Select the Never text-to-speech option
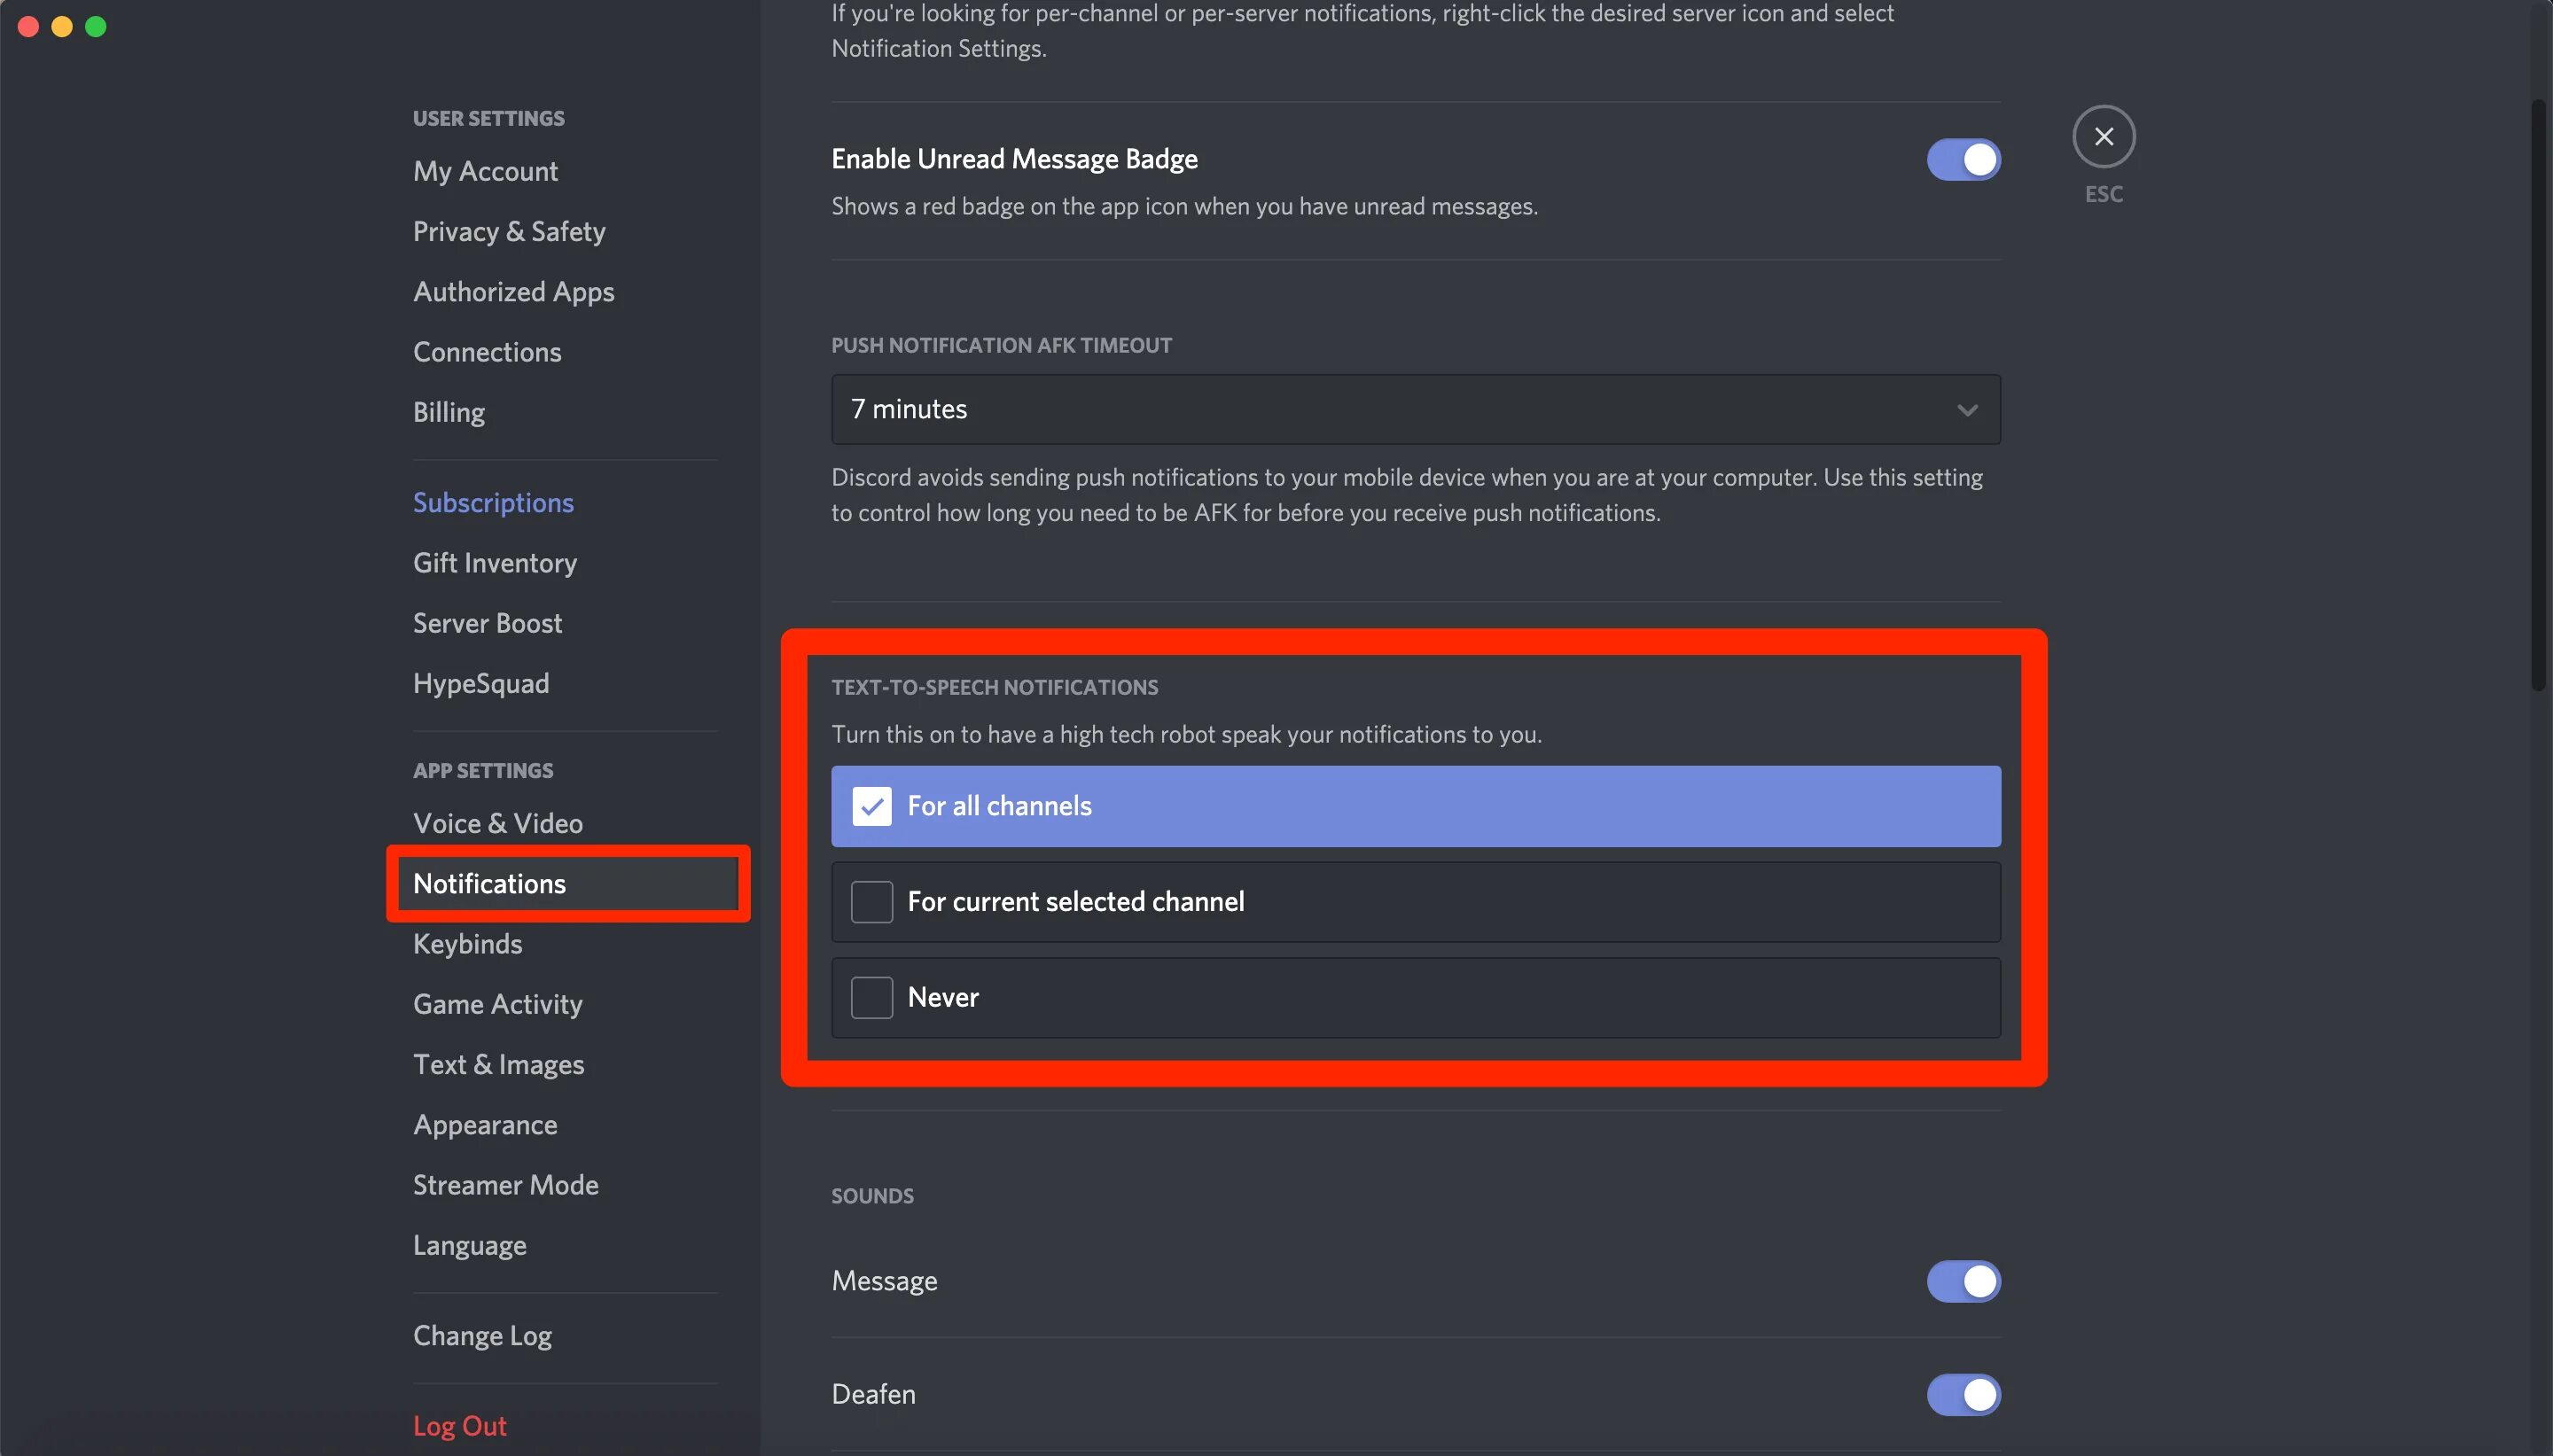2553x1456 pixels. point(871,998)
